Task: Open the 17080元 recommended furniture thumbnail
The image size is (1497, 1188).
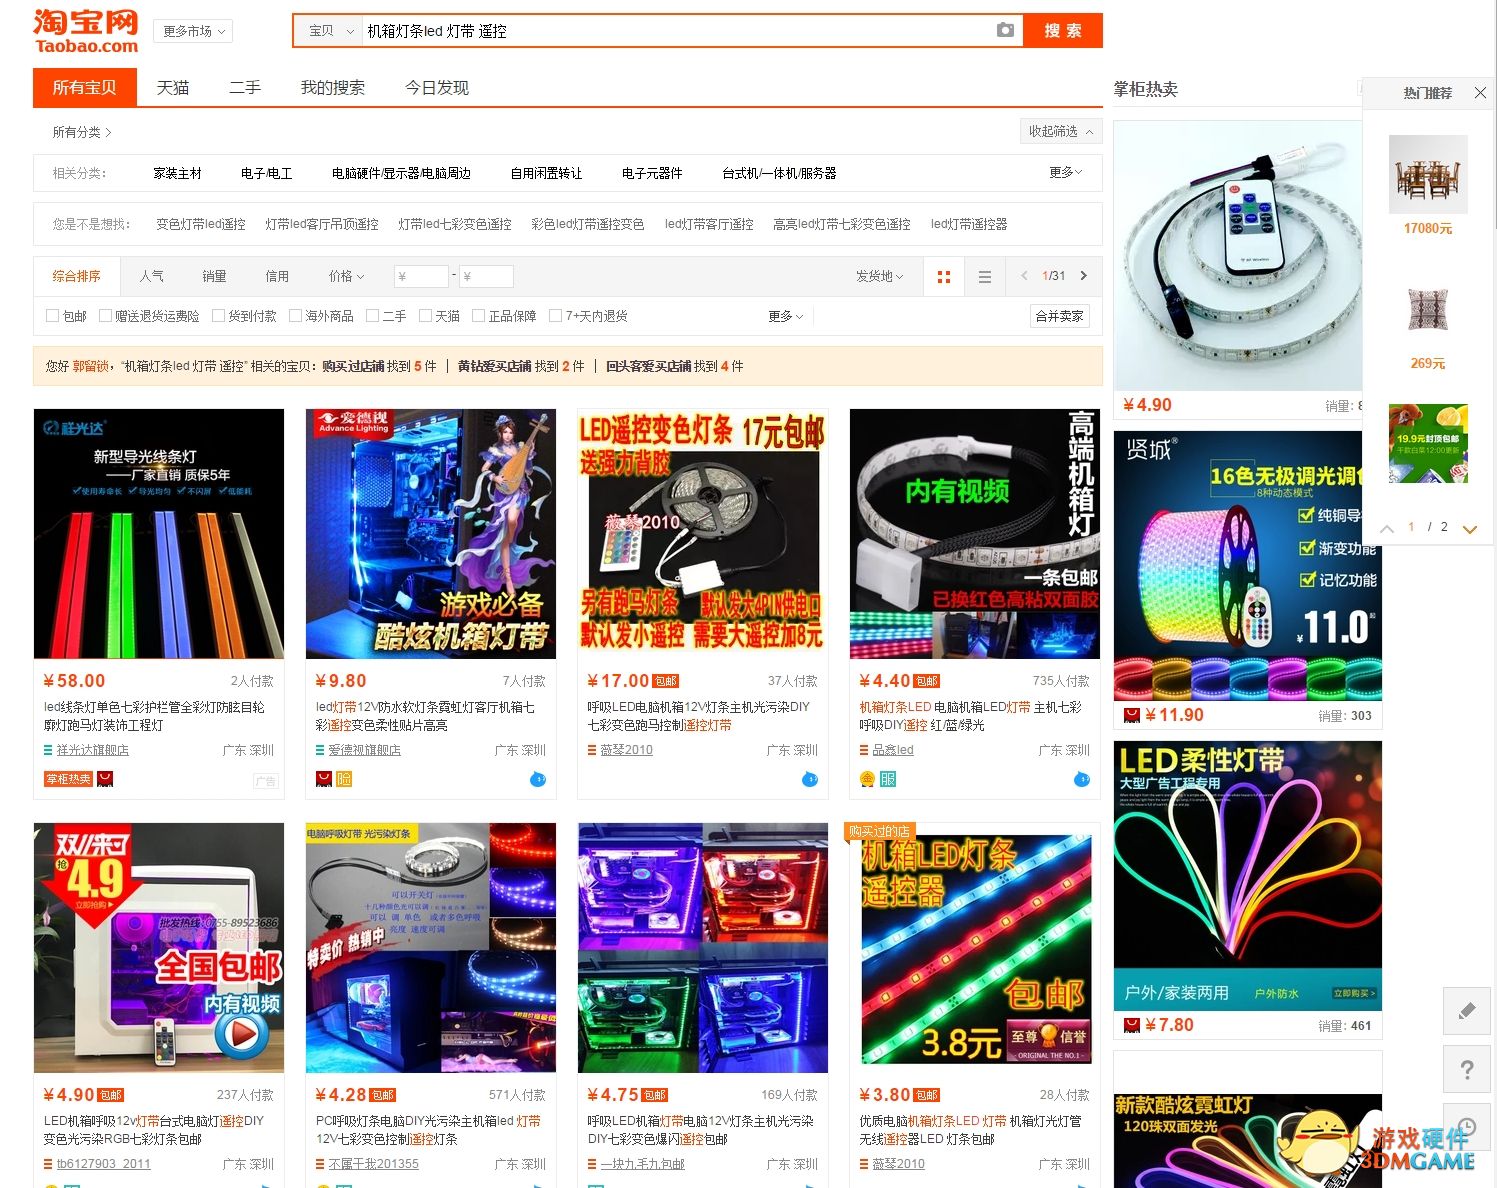Action: click(x=1428, y=174)
